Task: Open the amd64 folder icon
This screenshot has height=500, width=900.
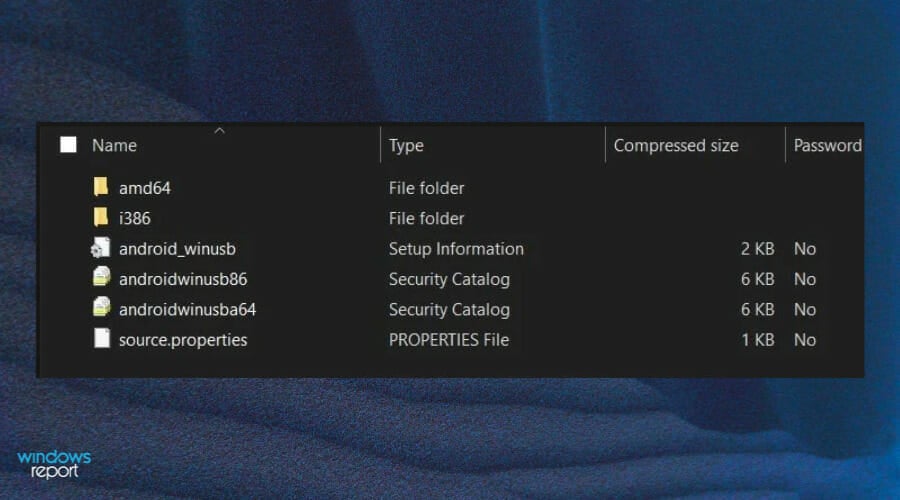Action: (x=100, y=187)
